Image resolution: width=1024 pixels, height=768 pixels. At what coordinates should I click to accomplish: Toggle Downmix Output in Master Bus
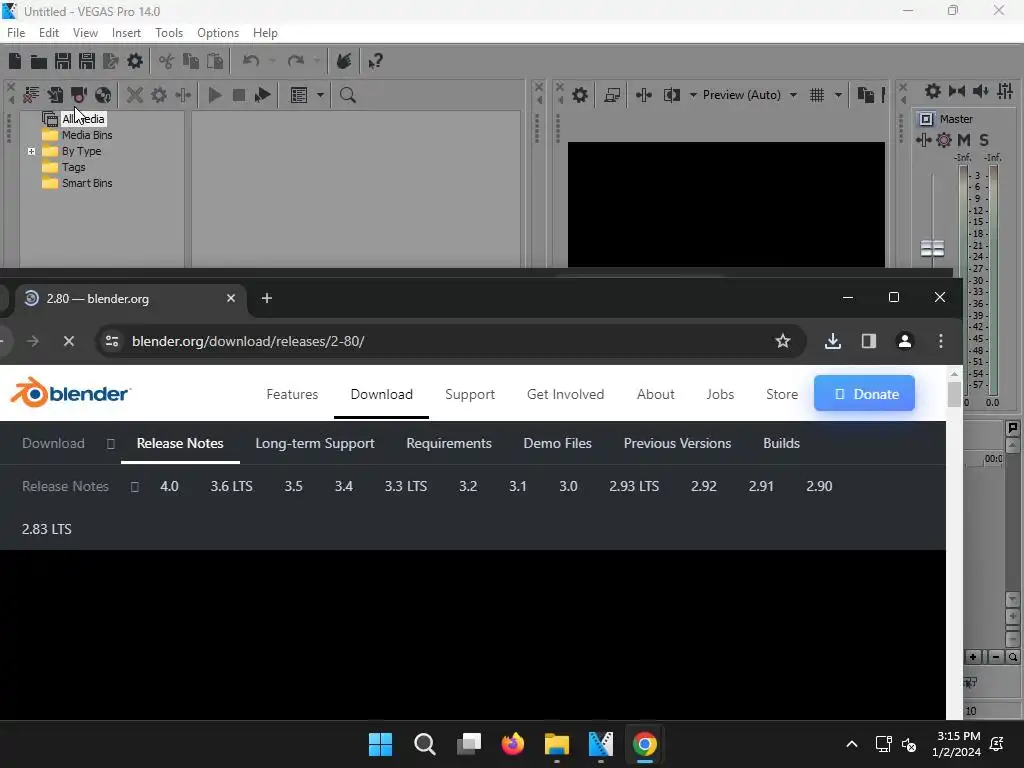coord(957,91)
